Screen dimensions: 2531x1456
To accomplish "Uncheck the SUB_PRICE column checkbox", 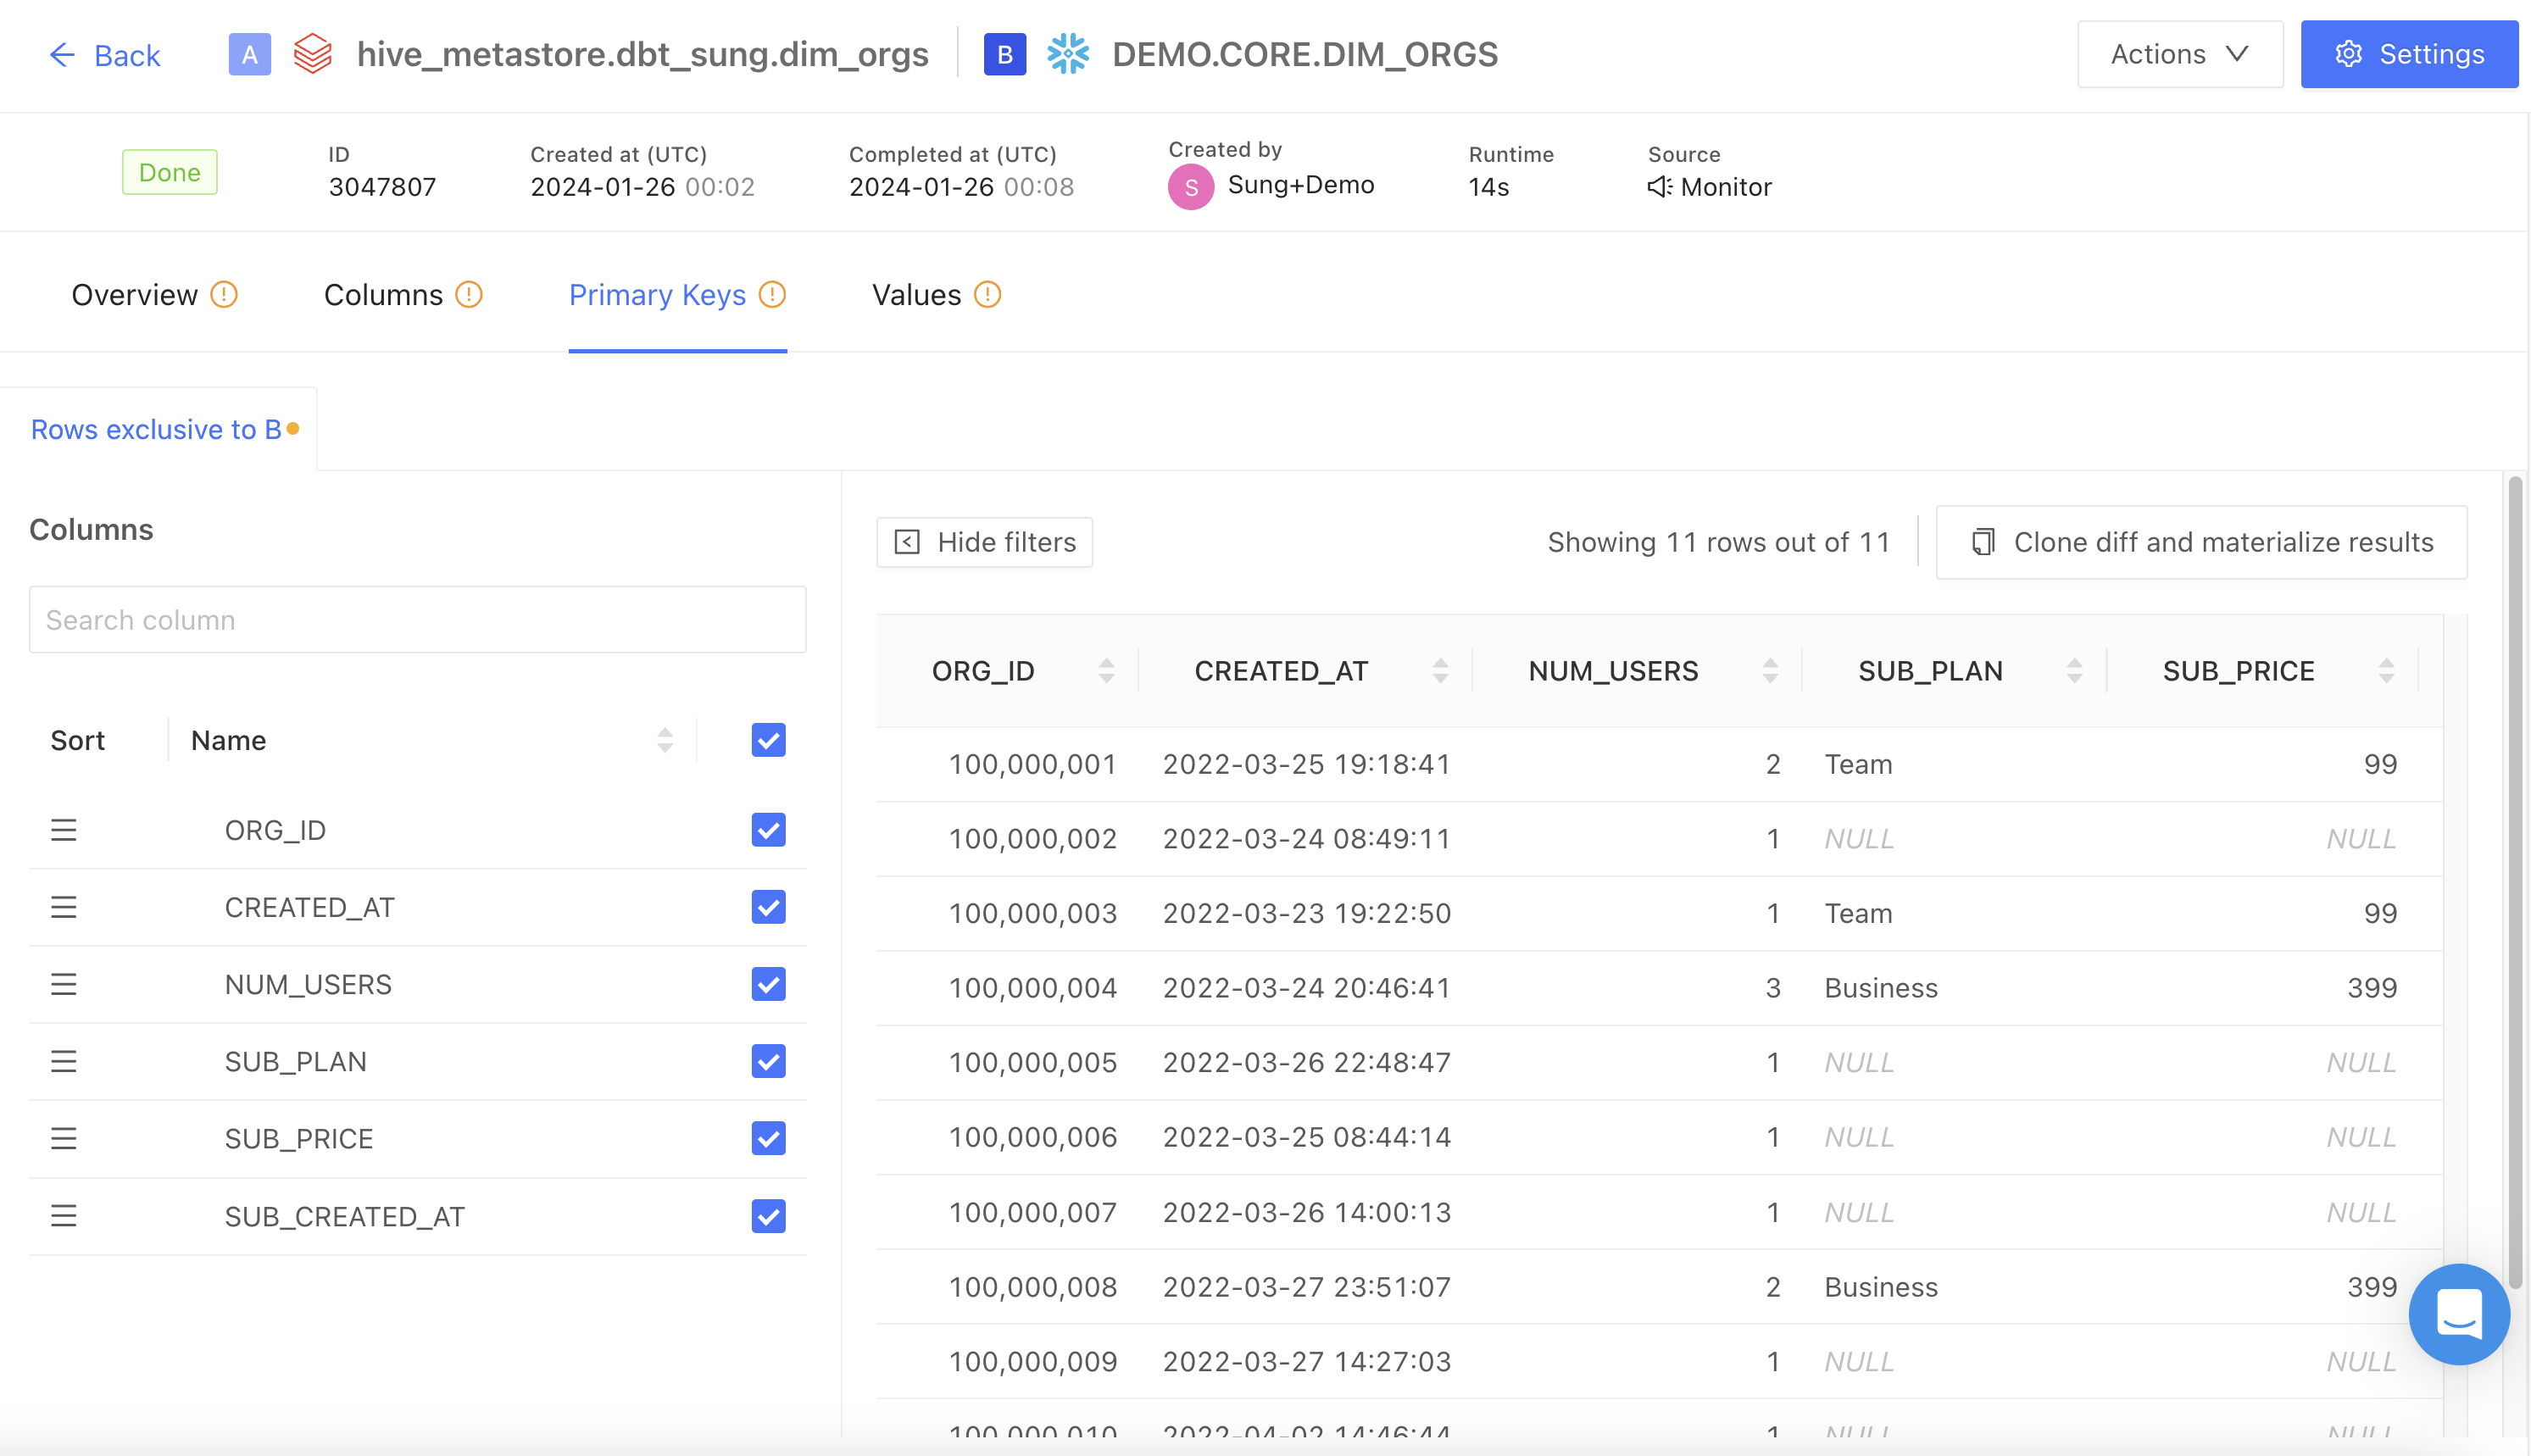I will [768, 1138].
